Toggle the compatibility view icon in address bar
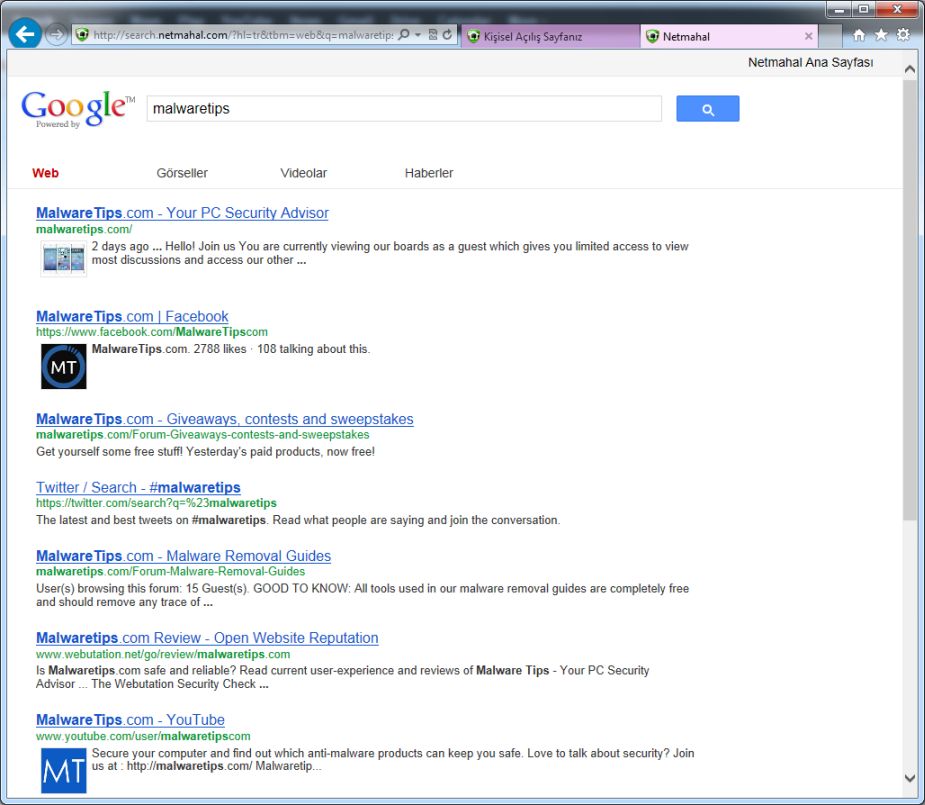Screen dimensions: 925x805 click(x=432, y=35)
